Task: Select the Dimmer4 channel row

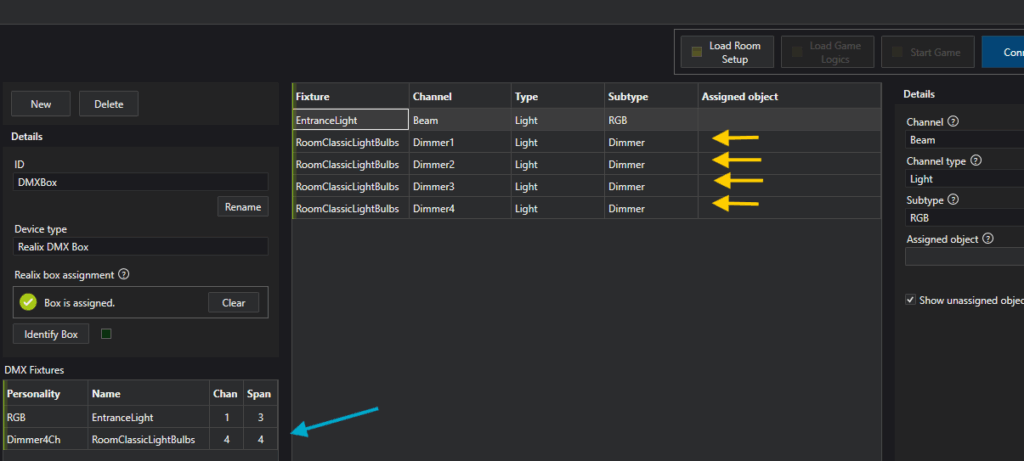Action: pyautogui.click(x=586, y=208)
